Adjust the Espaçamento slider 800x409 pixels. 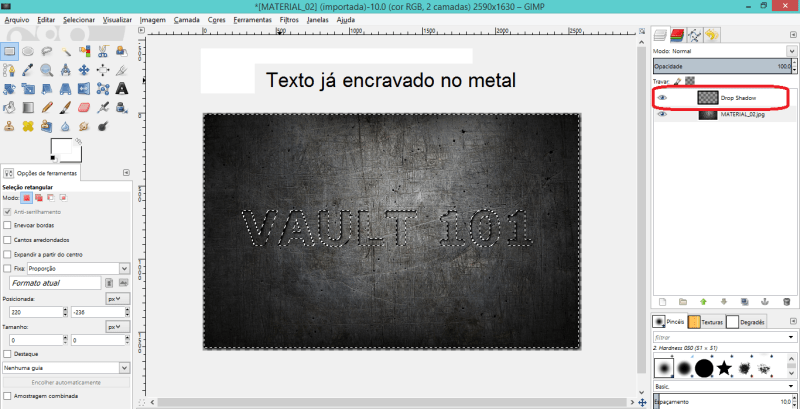724,402
